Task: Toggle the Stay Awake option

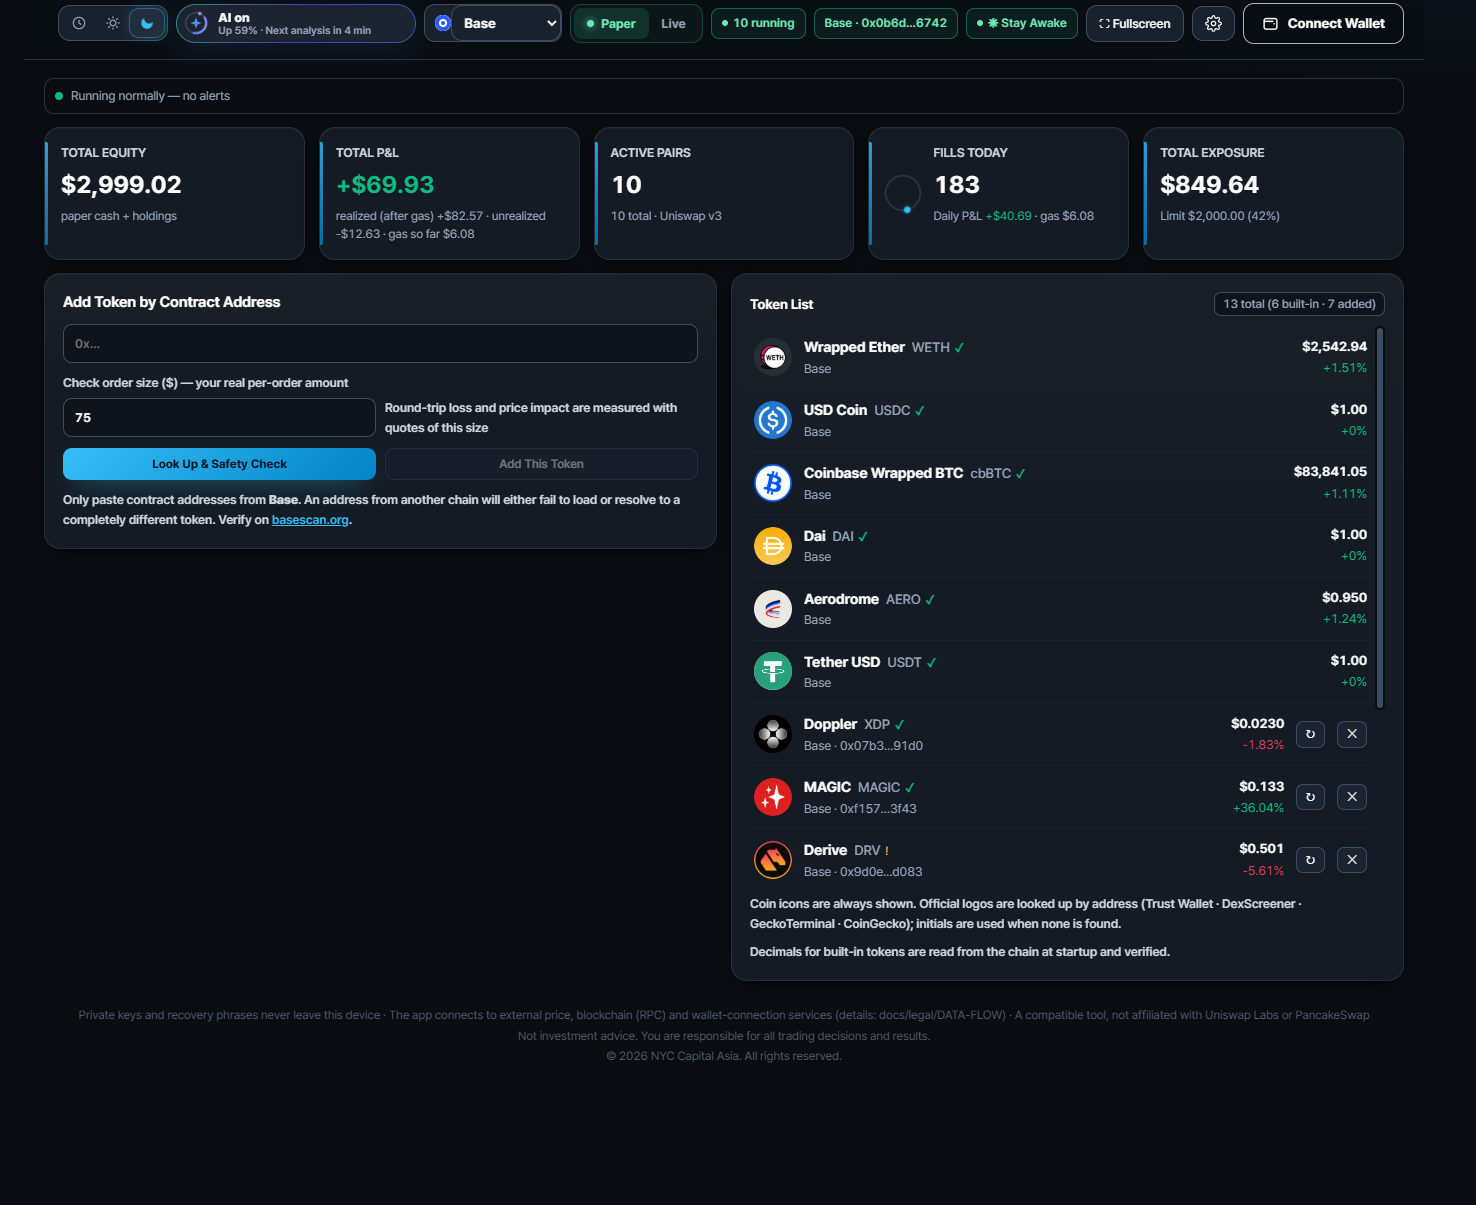Action: point(1021,23)
